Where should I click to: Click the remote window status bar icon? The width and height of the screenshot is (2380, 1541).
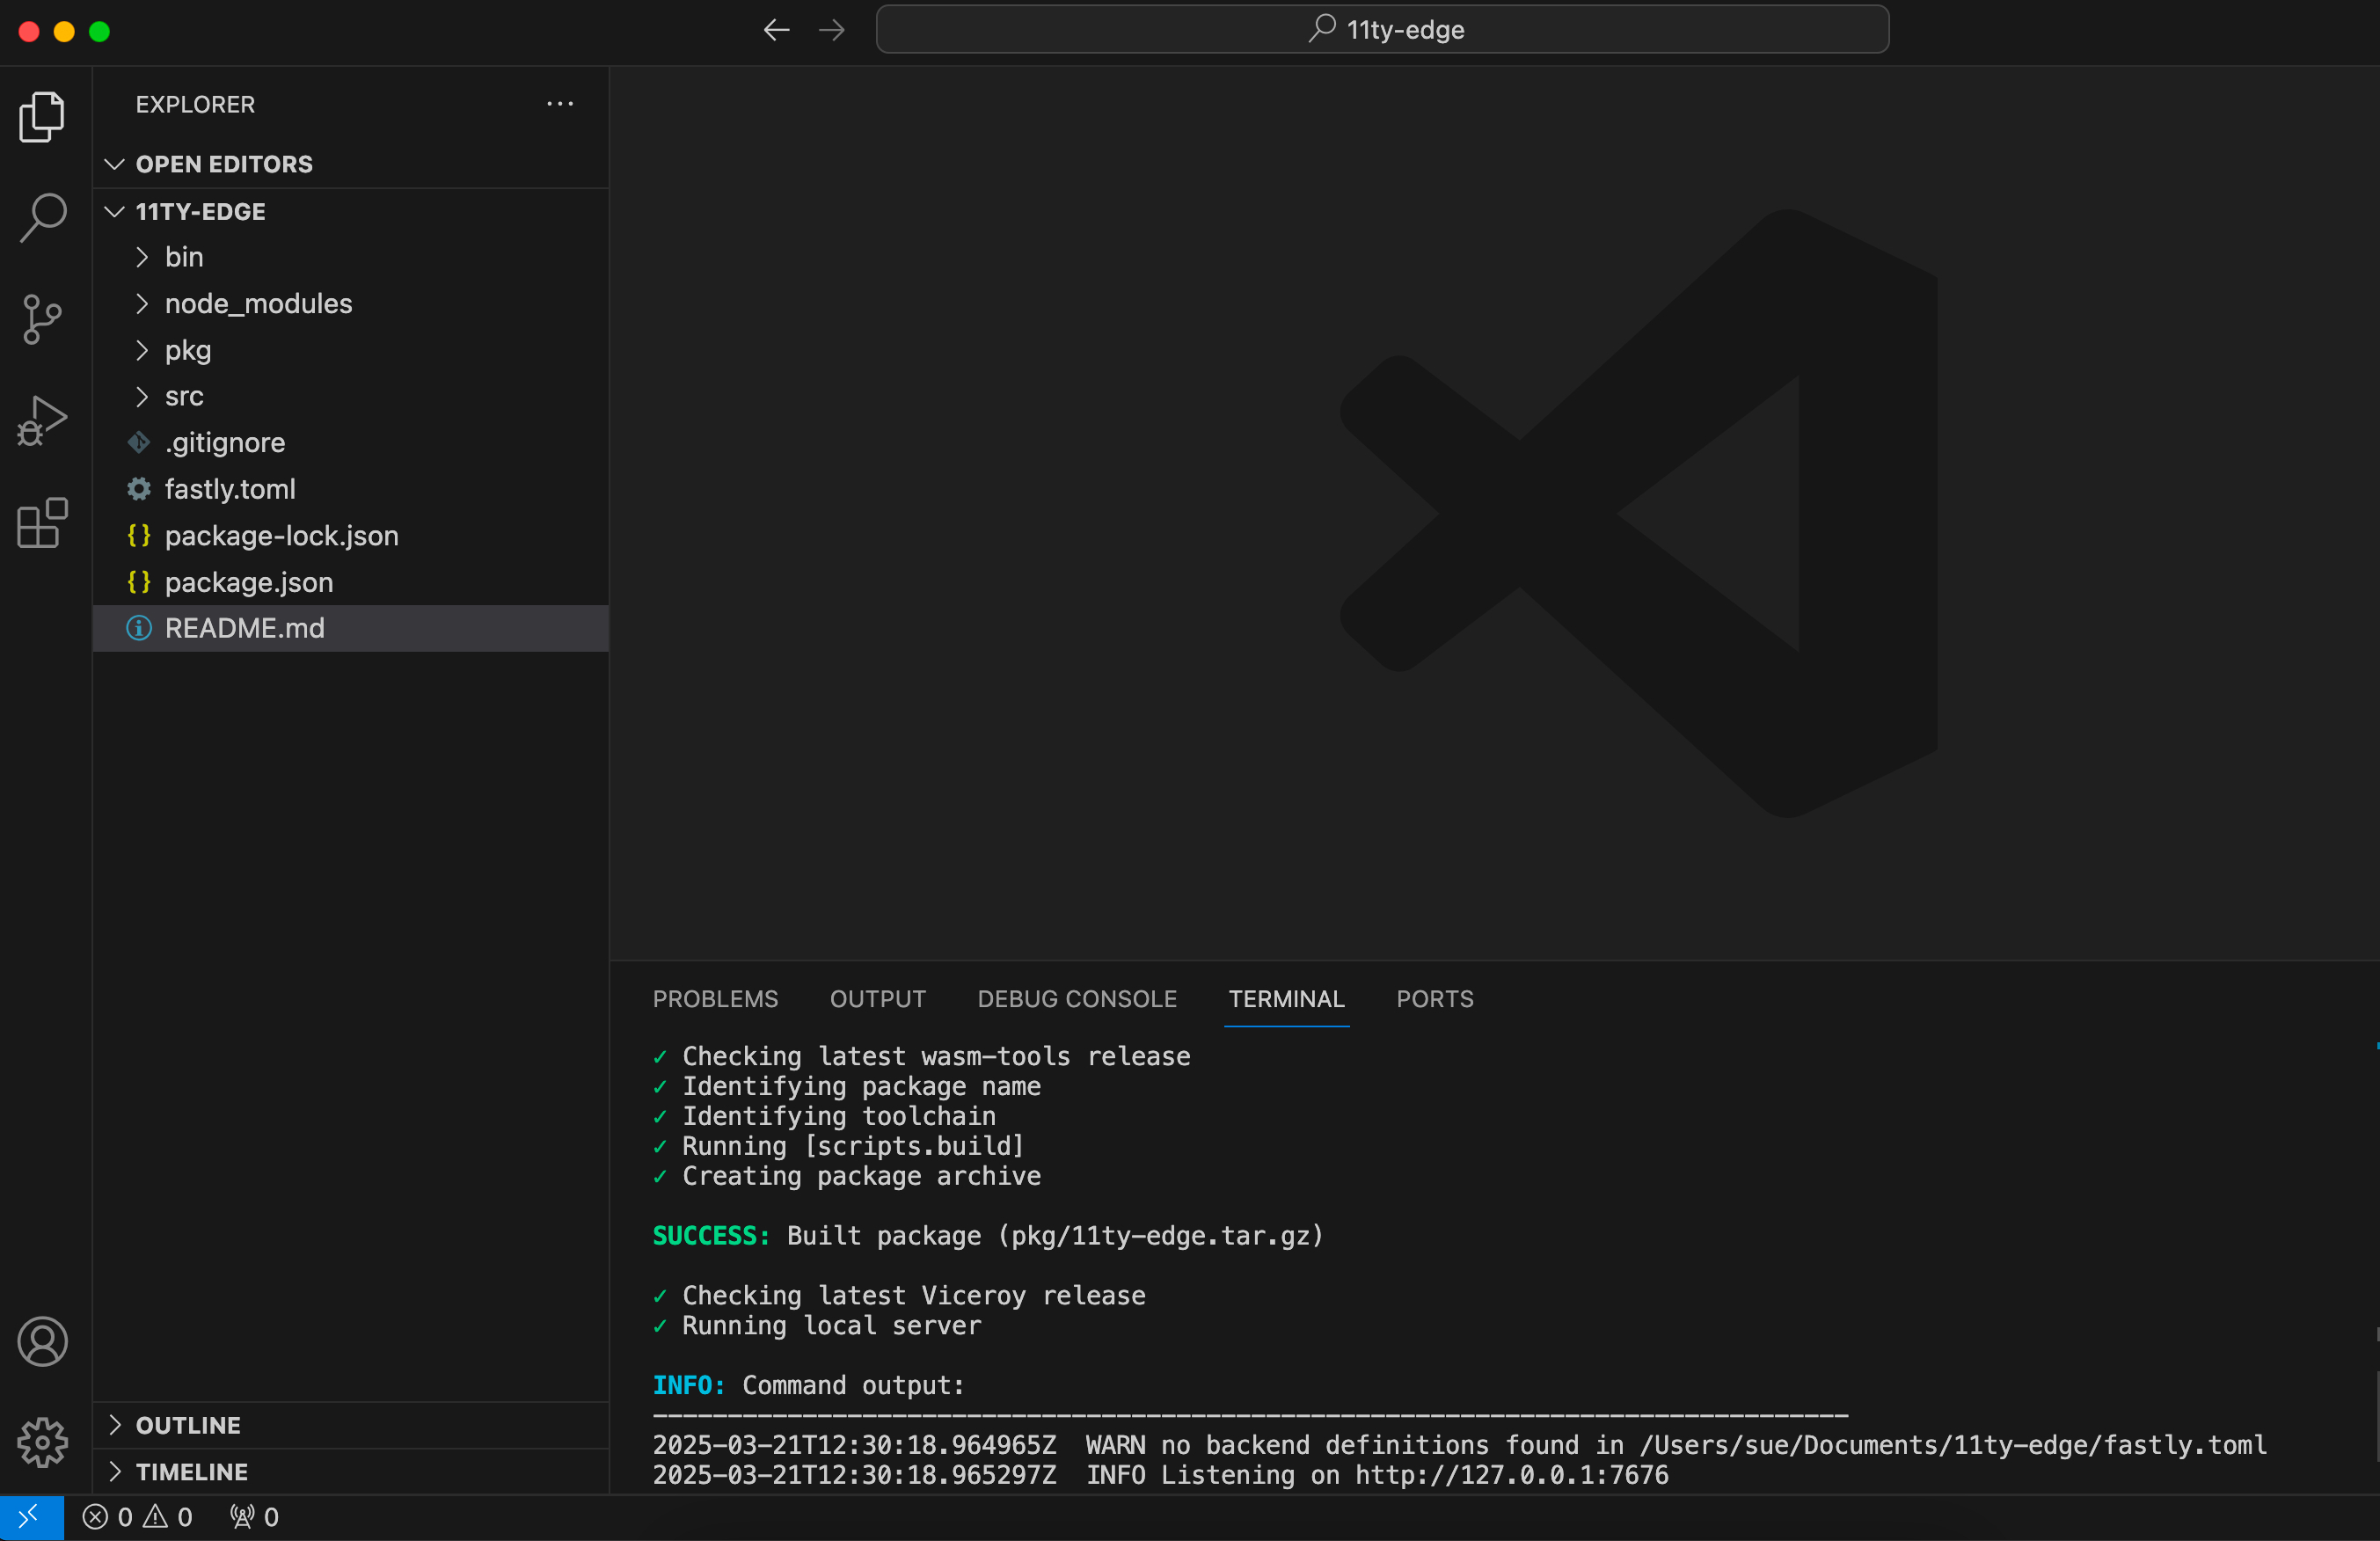pos(31,1517)
